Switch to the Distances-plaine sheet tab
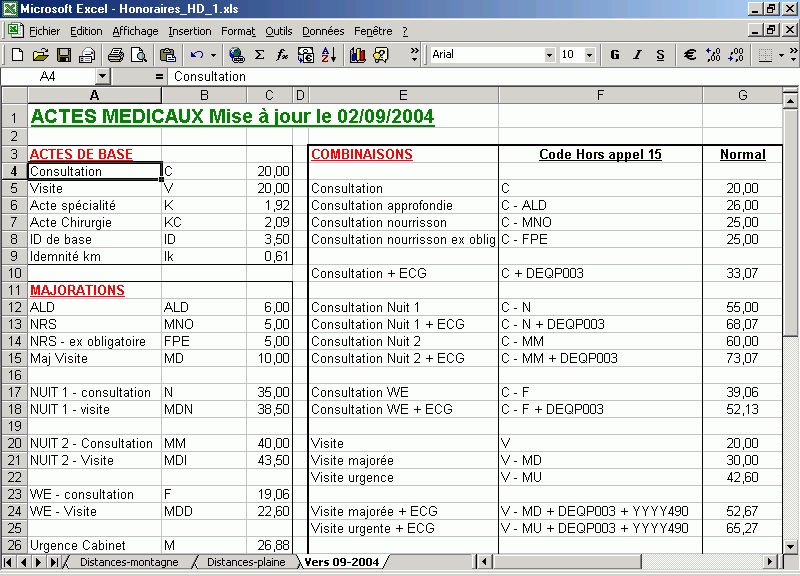 (x=246, y=562)
